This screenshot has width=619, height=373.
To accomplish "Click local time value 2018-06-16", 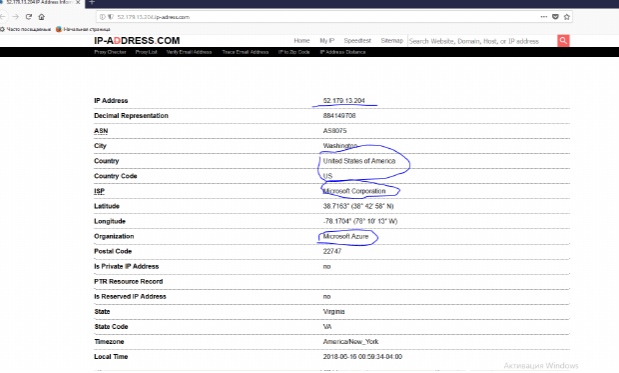I will pos(362,357).
